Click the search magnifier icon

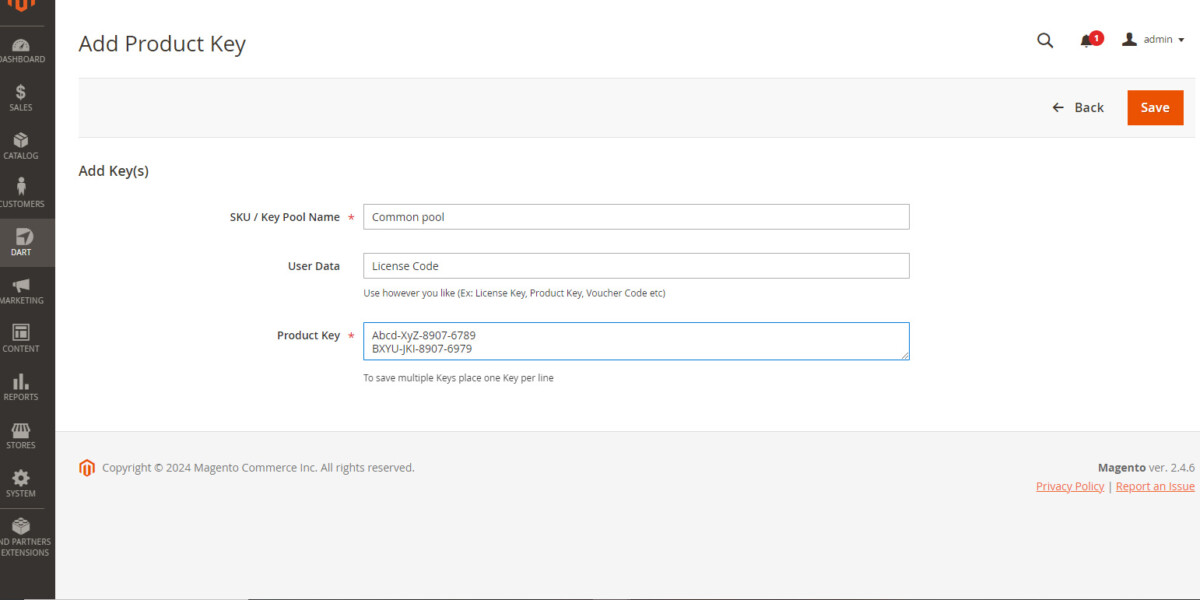pyautogui.click(x=1045, y=40)
